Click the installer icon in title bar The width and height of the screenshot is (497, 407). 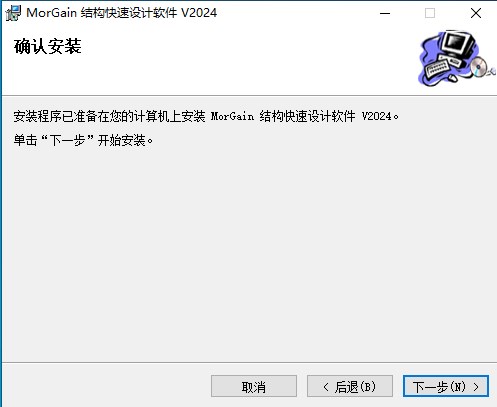(13, 13)
